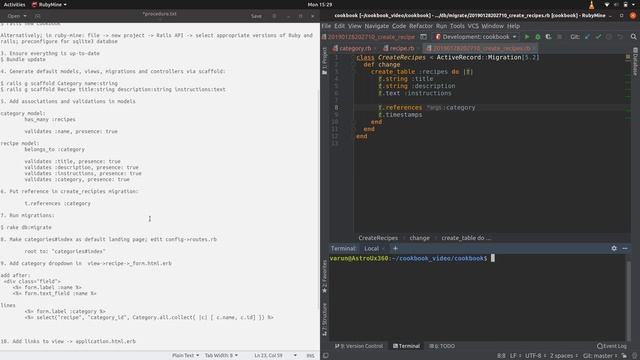Click the network icon in top bar

point(607,4)
